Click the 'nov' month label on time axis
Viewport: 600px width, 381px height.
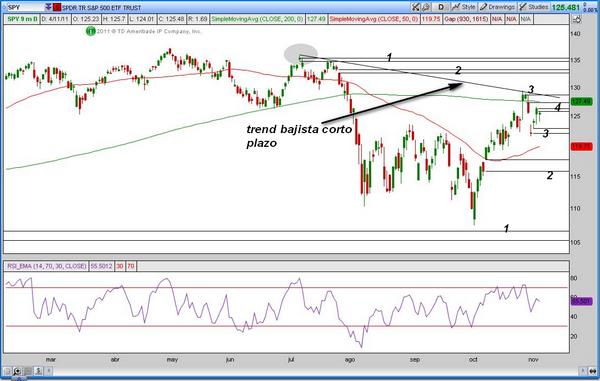click(533, 360)
